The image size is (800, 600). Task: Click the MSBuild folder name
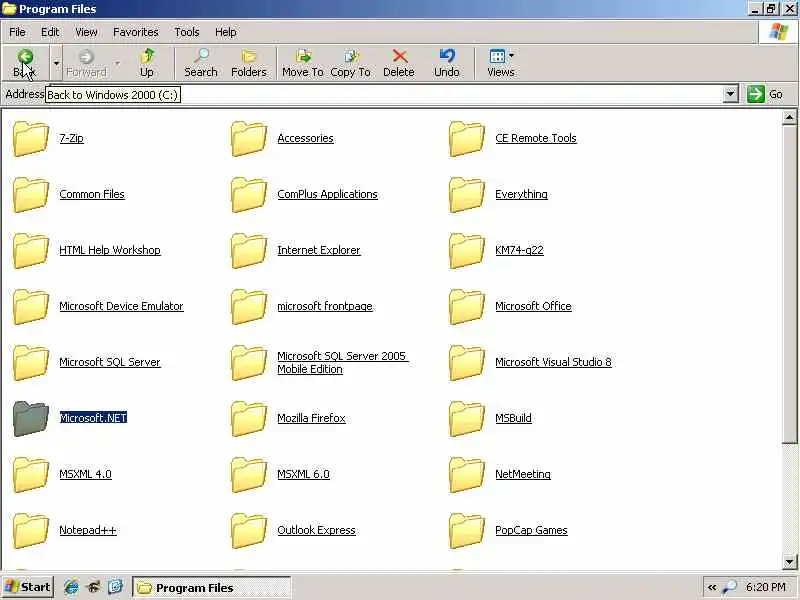point(513,418)
